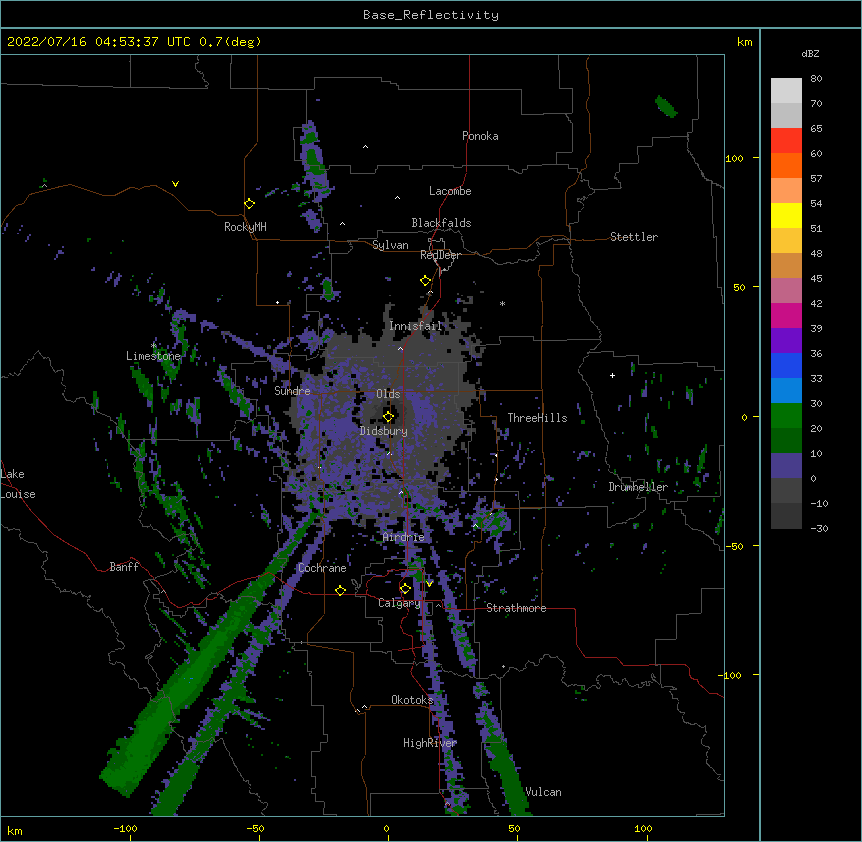The width and height of the screenshot is (862, 842).
Task: Click the yellow V marker northeast of Calgary
Action: [429, 584]
